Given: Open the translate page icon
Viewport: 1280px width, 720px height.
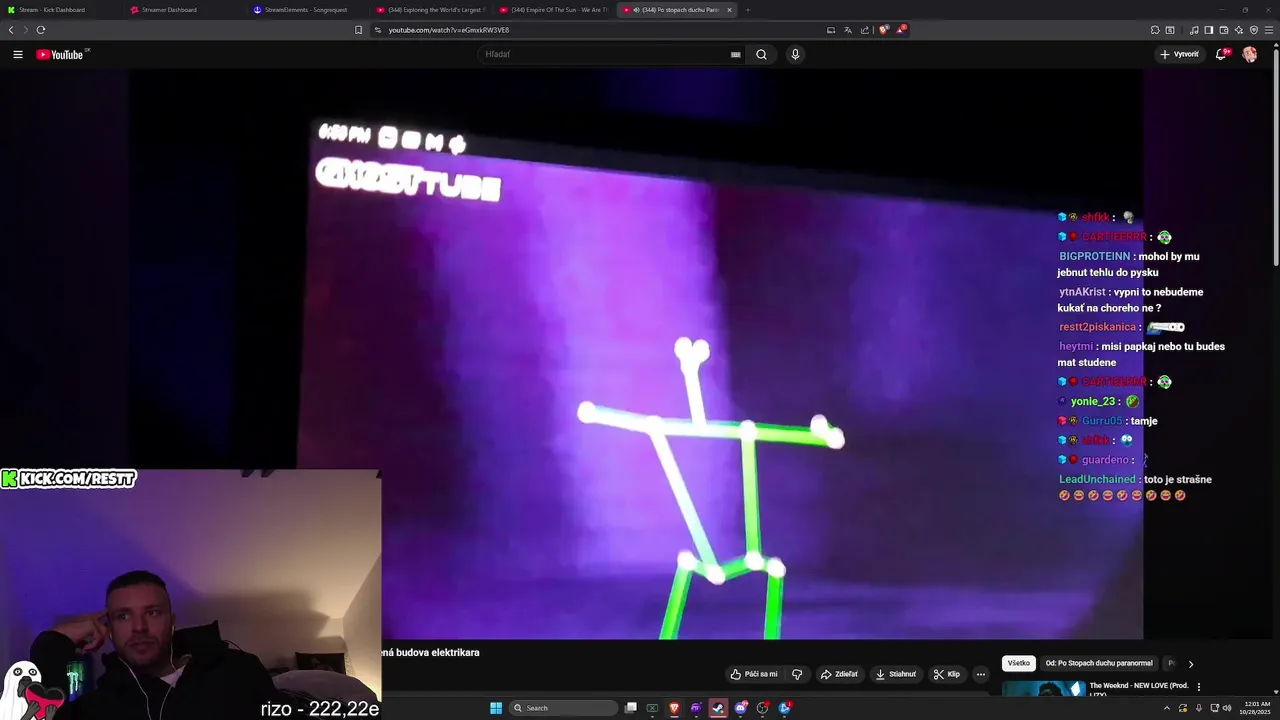Looking at the screenshot, I should pyautogui.click(x=848, y=30).
